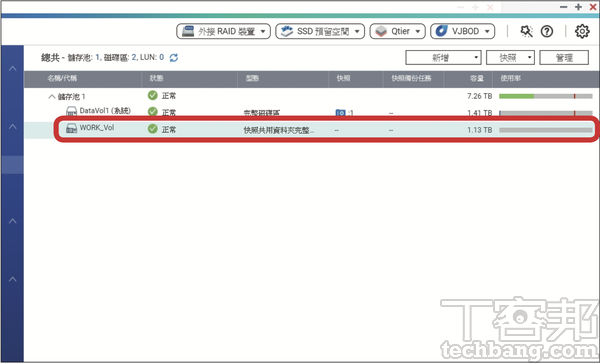This screenshot has height=363, width=600.
Task: Click the 外接 RAID 裝置 drive icon
Action: click(x=188, y=31)
